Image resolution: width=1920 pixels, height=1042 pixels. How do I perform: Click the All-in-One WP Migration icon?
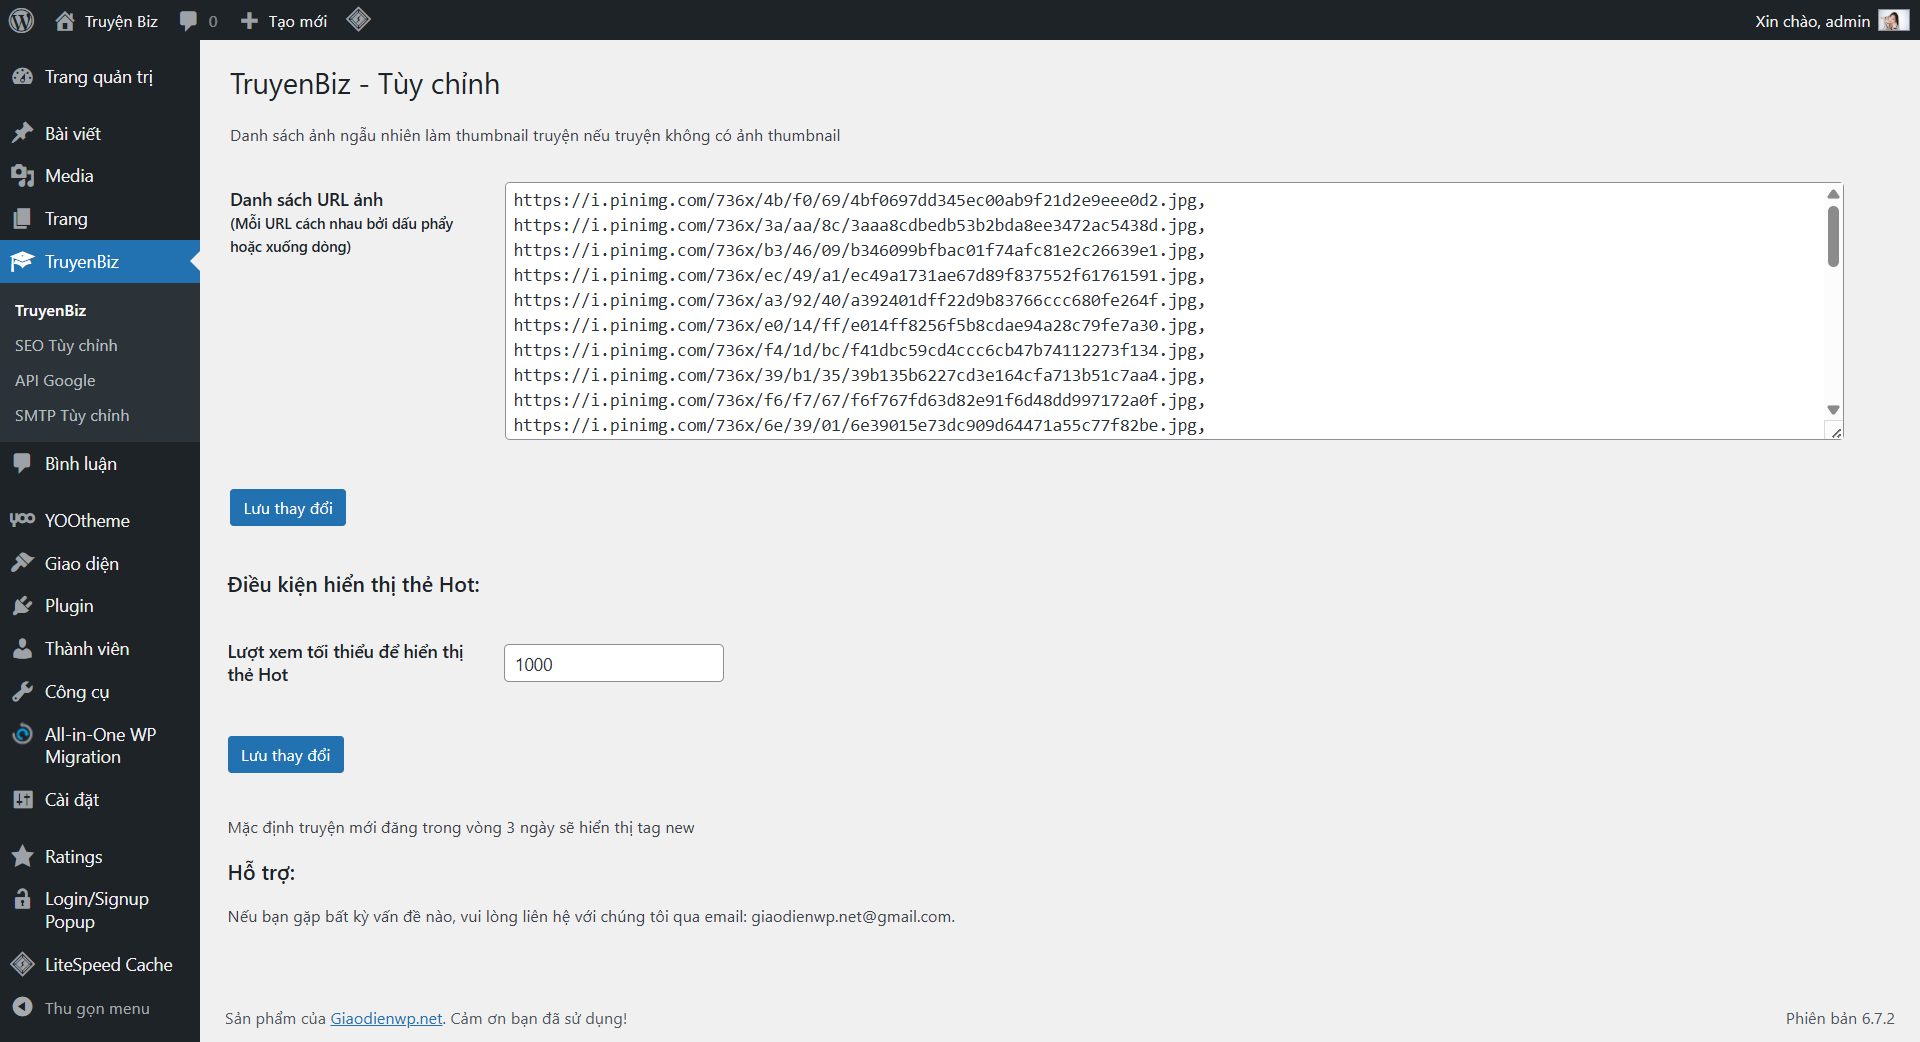point(22,734)
